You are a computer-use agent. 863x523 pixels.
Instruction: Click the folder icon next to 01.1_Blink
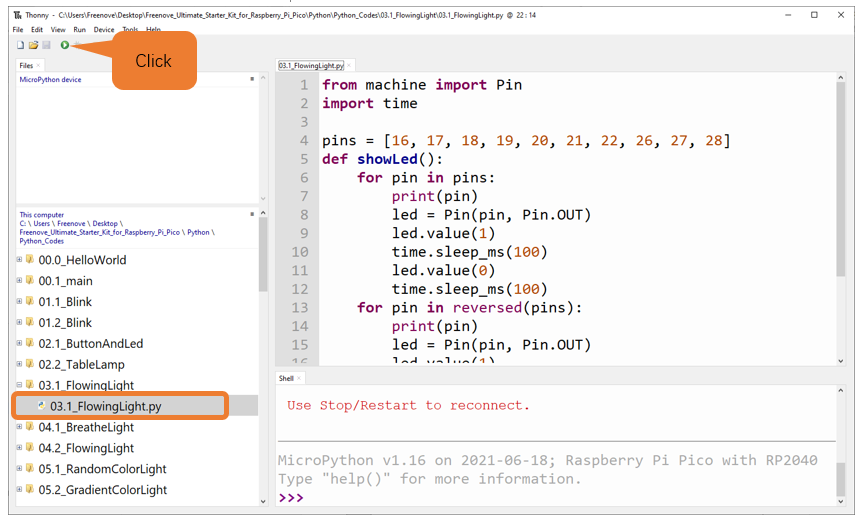(30, 301)
